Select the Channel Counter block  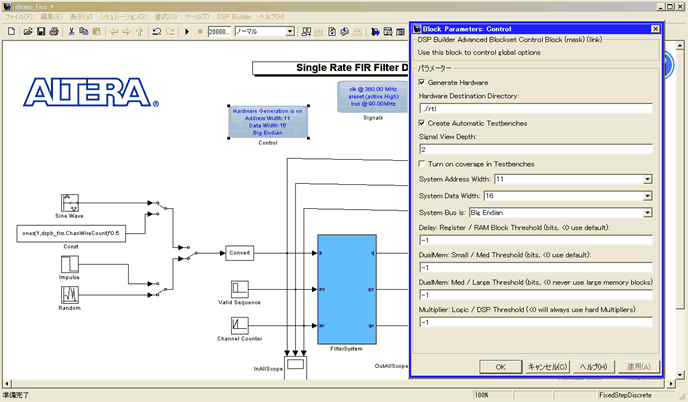pyautogui.click(x=238, y=325)
